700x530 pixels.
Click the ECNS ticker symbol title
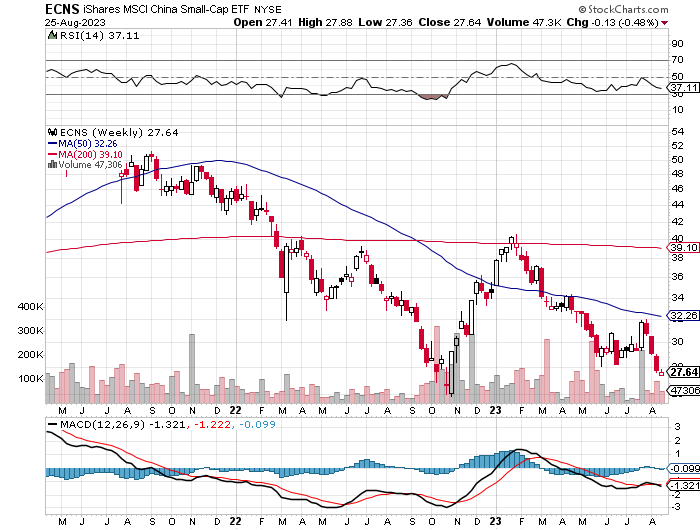click(62, 8)
